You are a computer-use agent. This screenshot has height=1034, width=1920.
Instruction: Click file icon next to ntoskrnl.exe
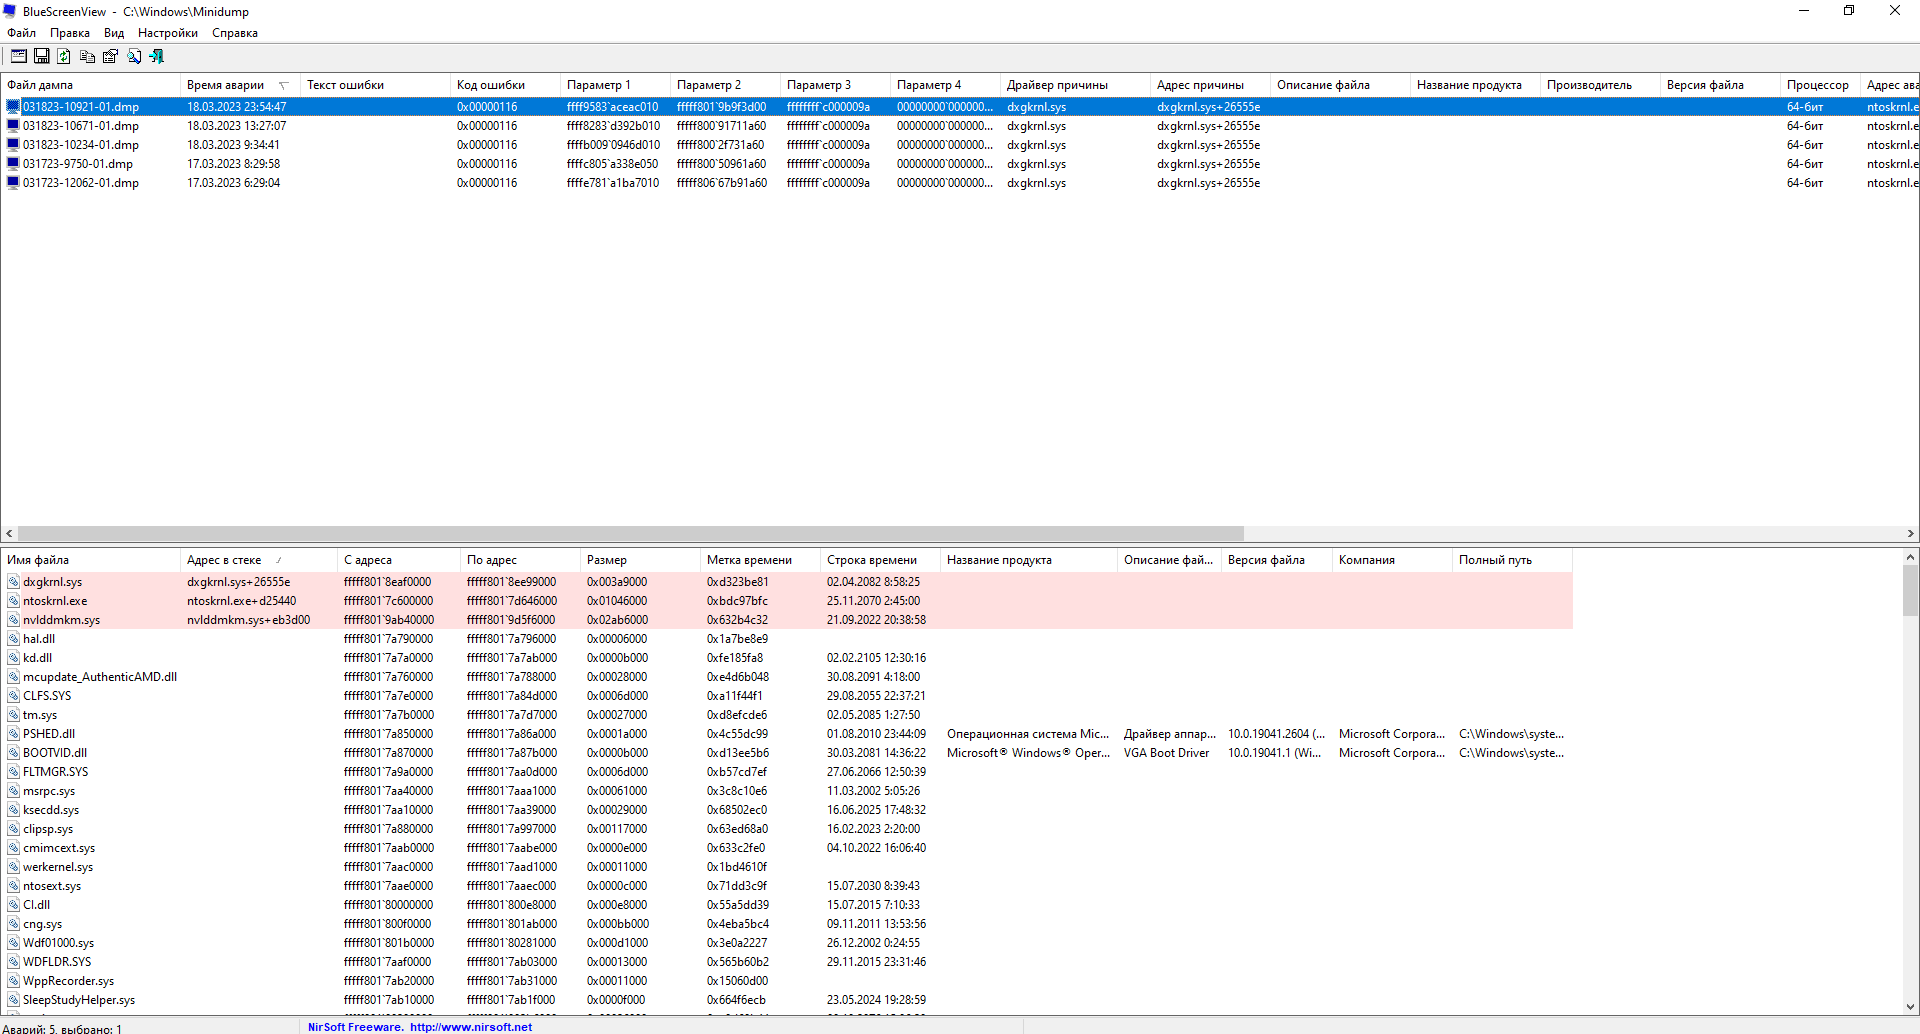tap(13, 601)
